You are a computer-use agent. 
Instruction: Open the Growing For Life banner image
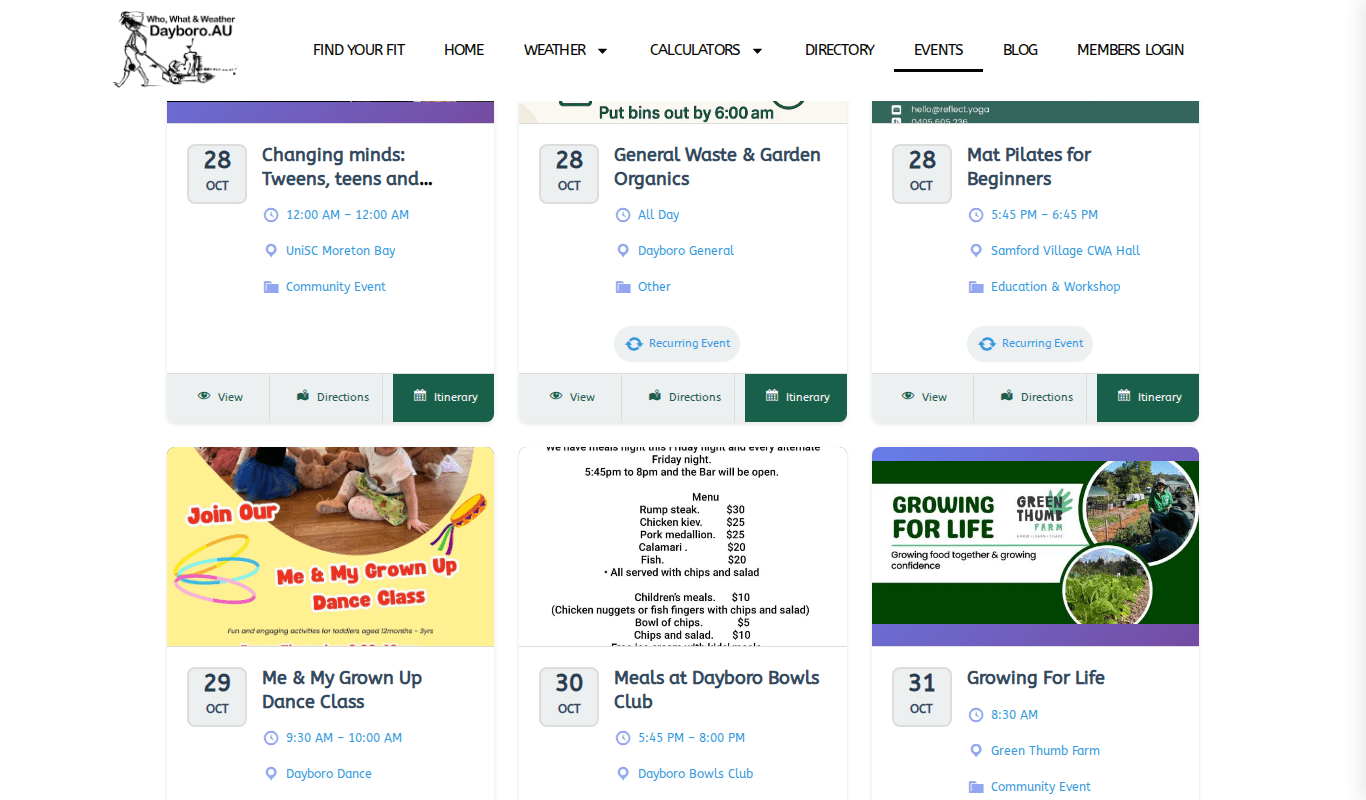(1035, 546)
